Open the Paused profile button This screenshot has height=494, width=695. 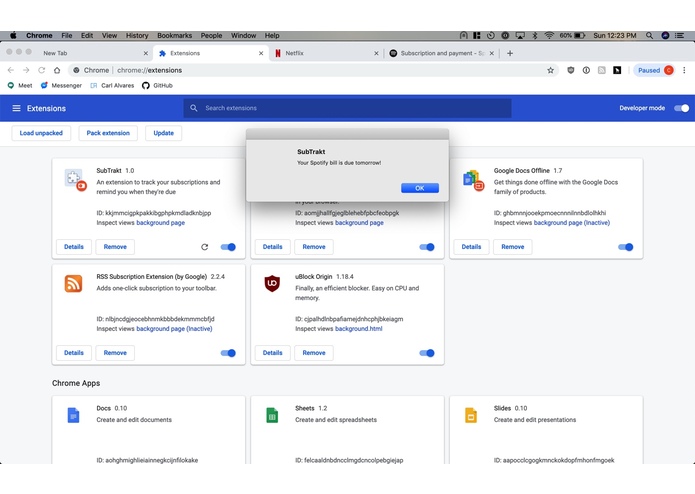(x=655, y=70)
